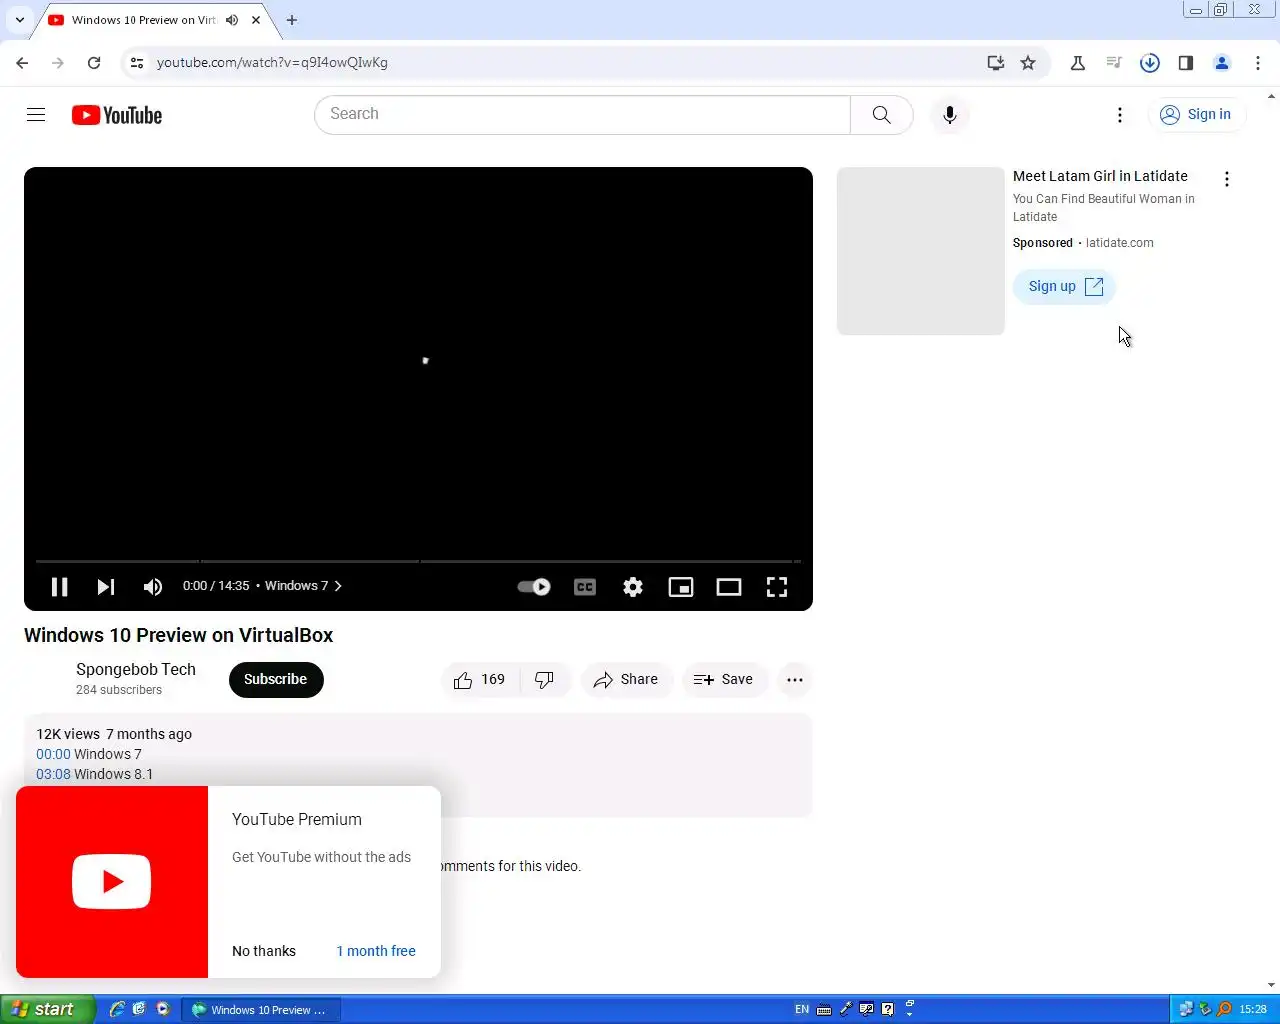This screenshot has height=1024, width=1280.
Task: Switch to miniplayer mode
Action: (x=681, y=587)
